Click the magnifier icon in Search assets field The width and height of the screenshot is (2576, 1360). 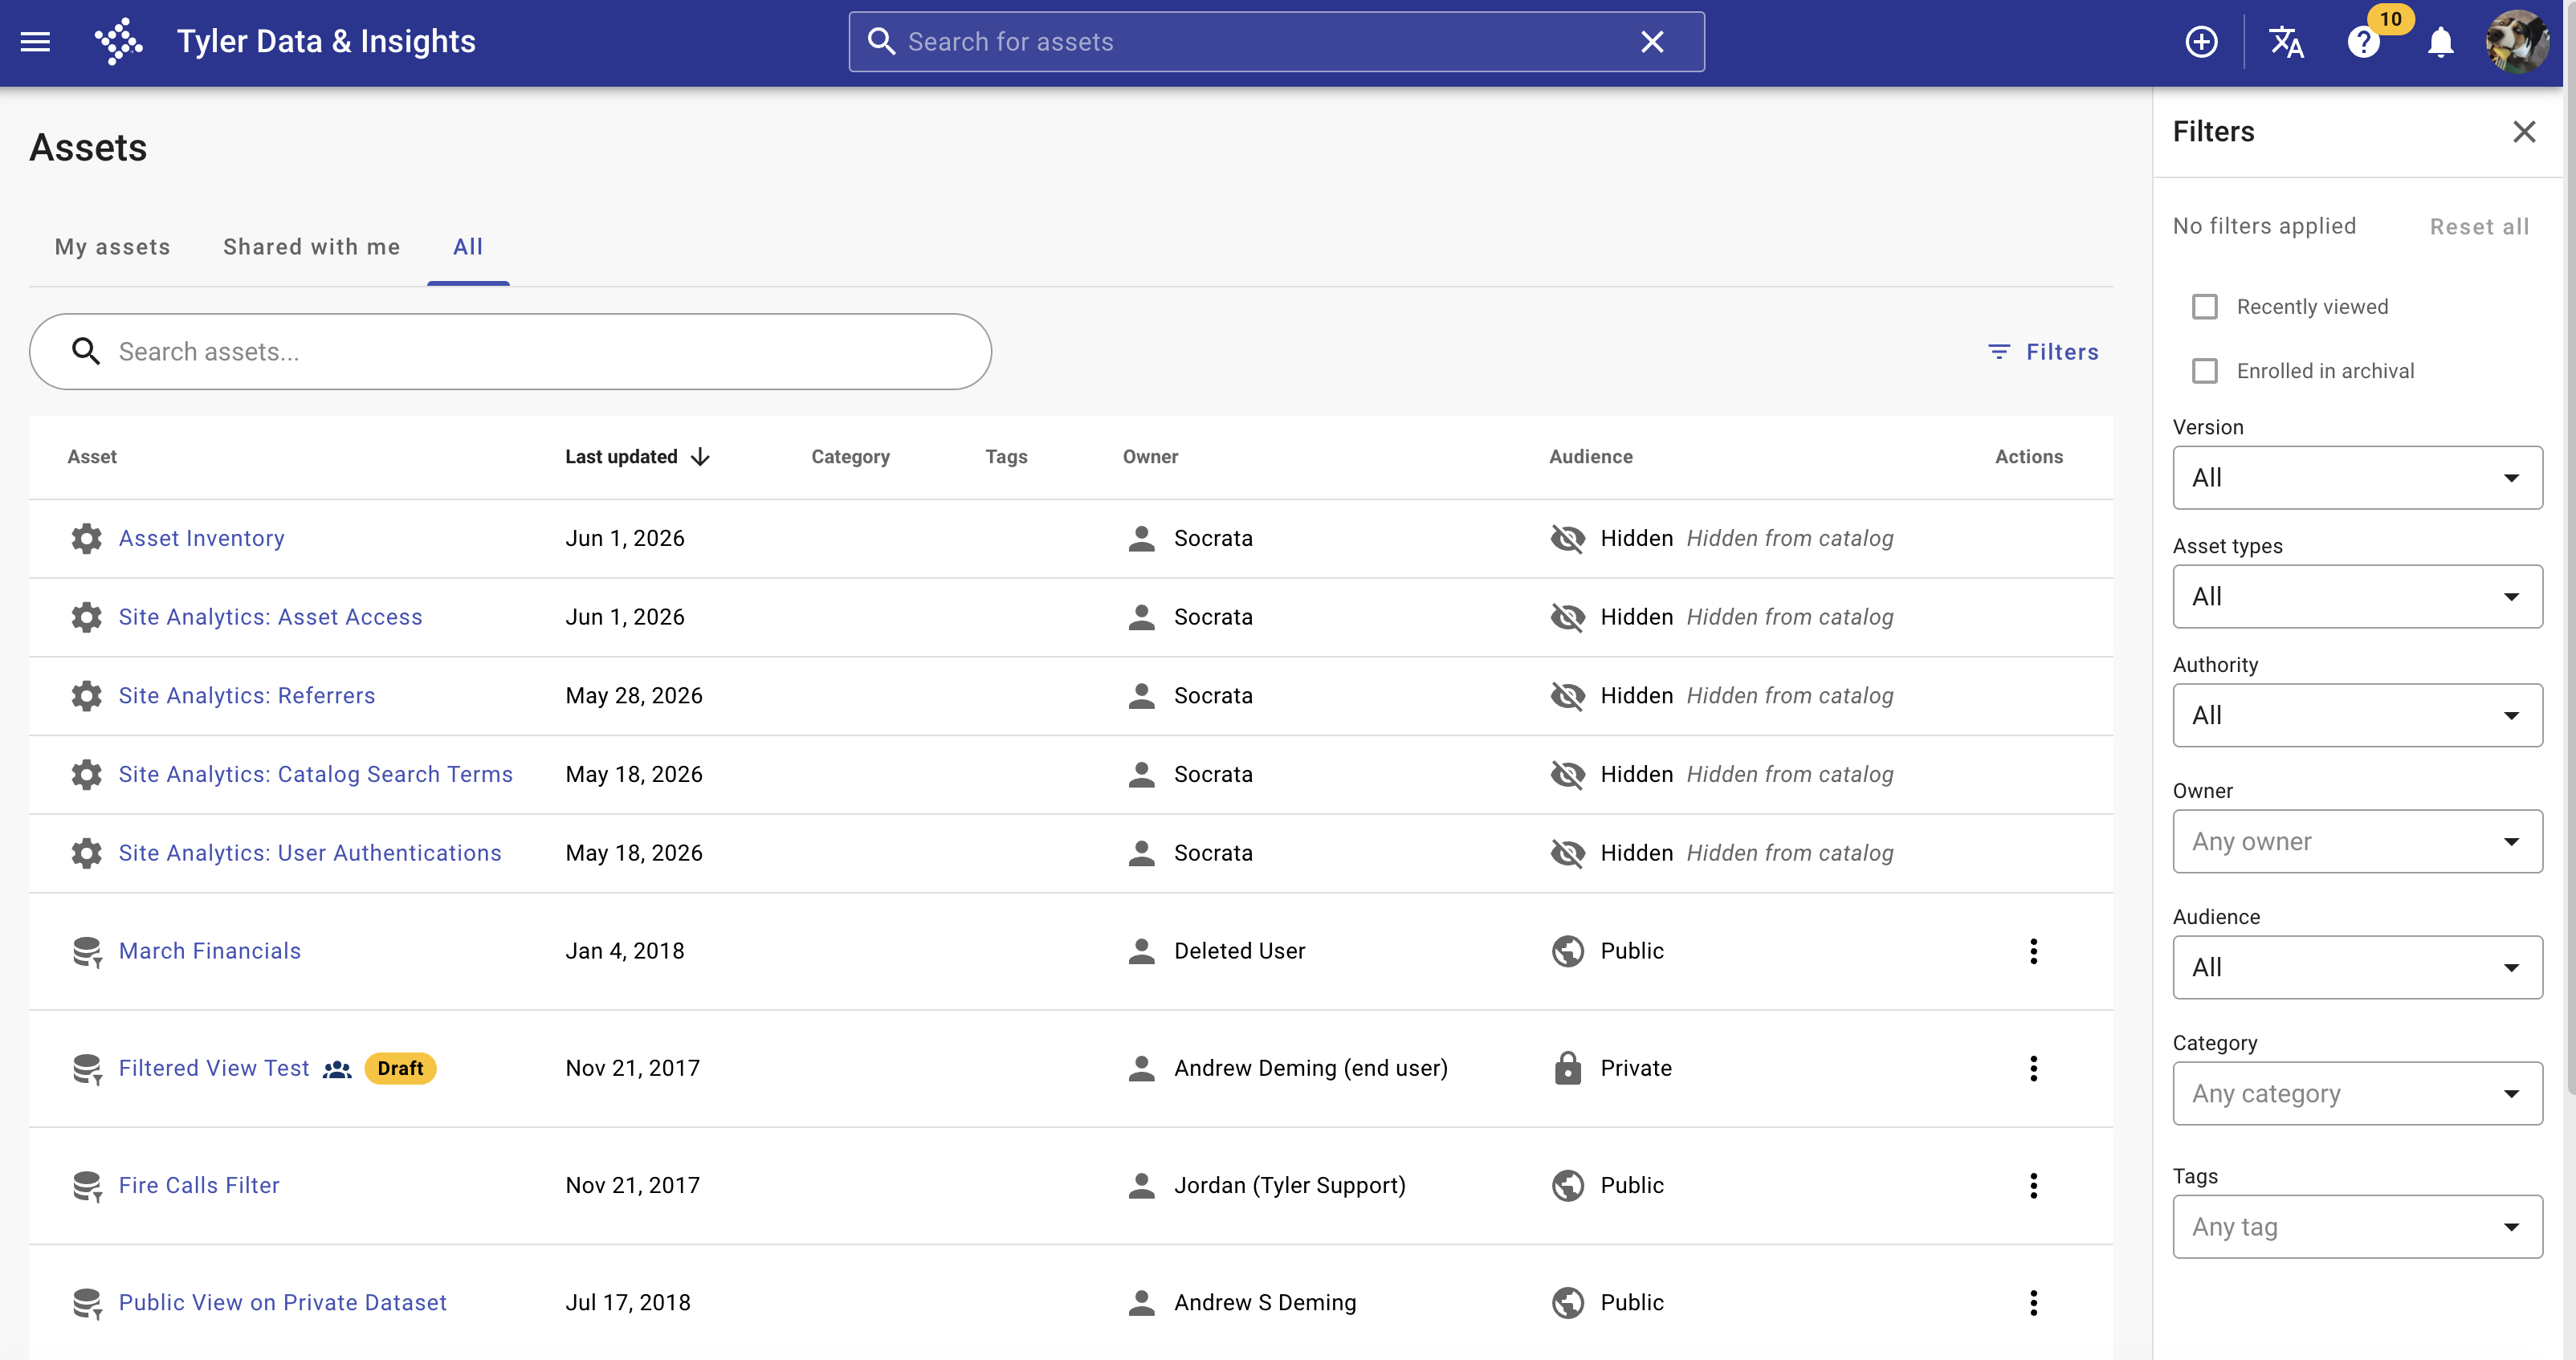point(86,351)
